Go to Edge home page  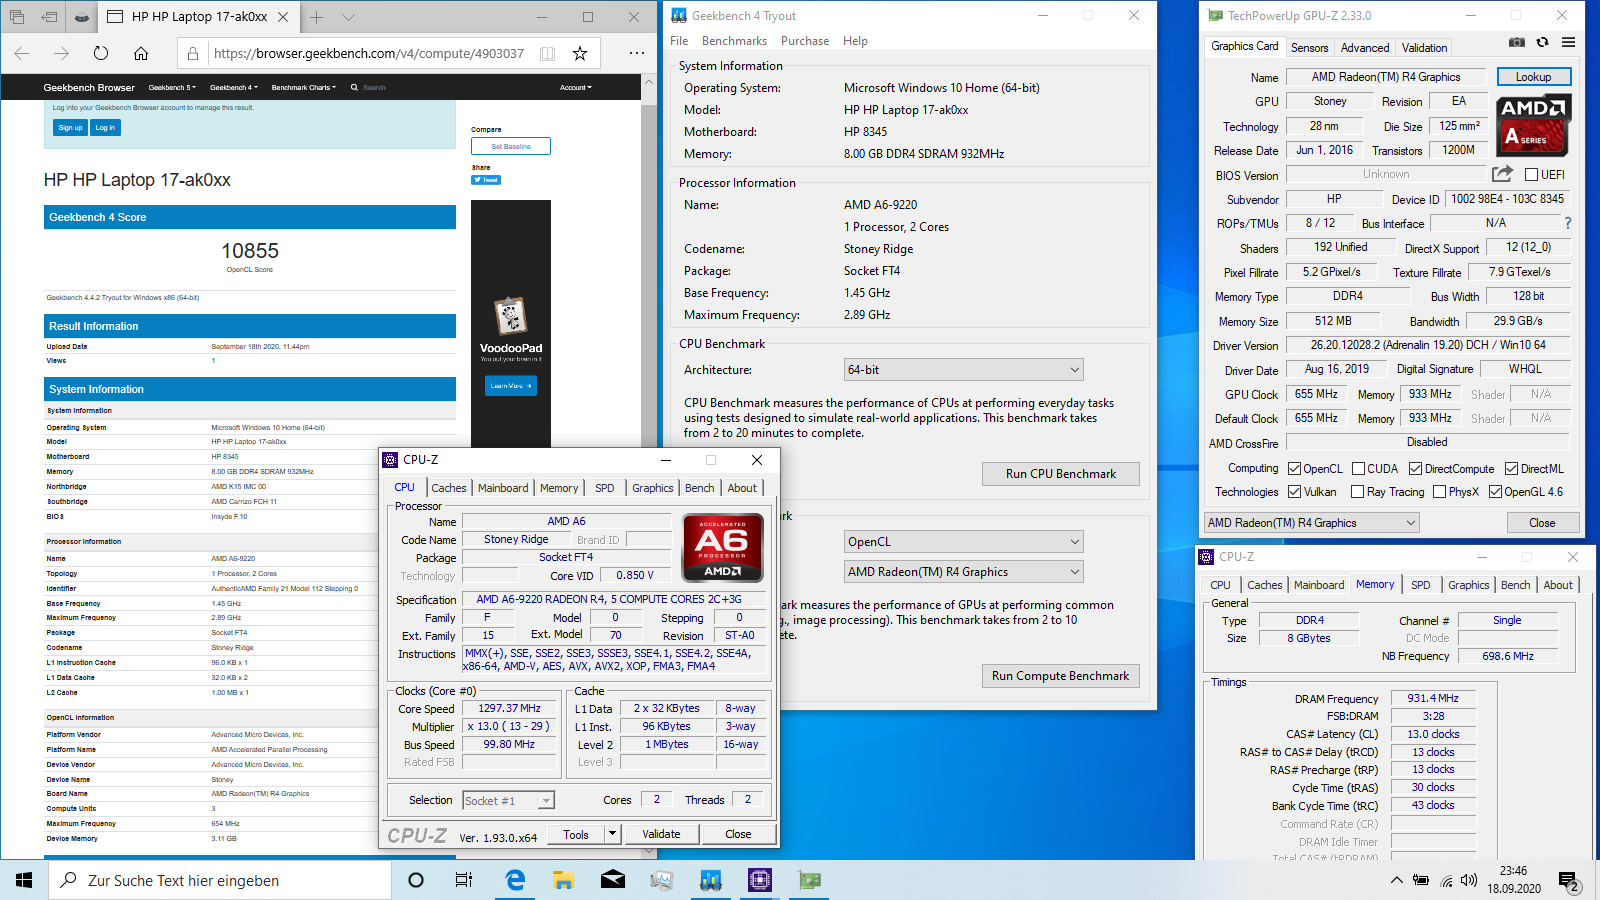141,53
